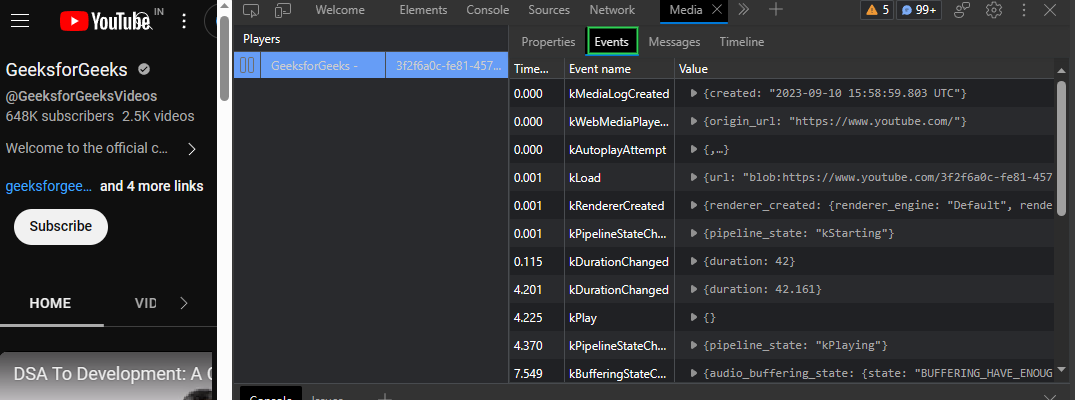Switch to the Elements tab
The height and width of the screenshot is (400, 1075).
[x=423, y=10]
